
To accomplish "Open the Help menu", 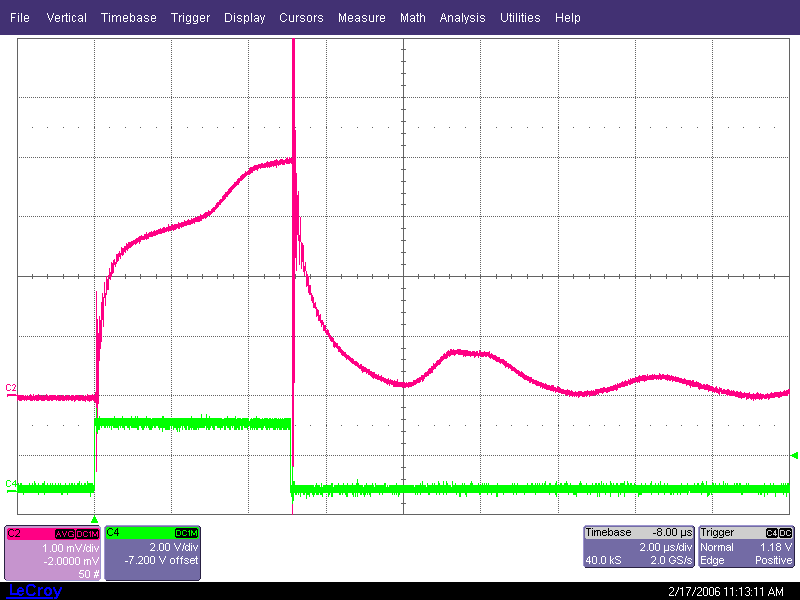I will coord(568,18).
